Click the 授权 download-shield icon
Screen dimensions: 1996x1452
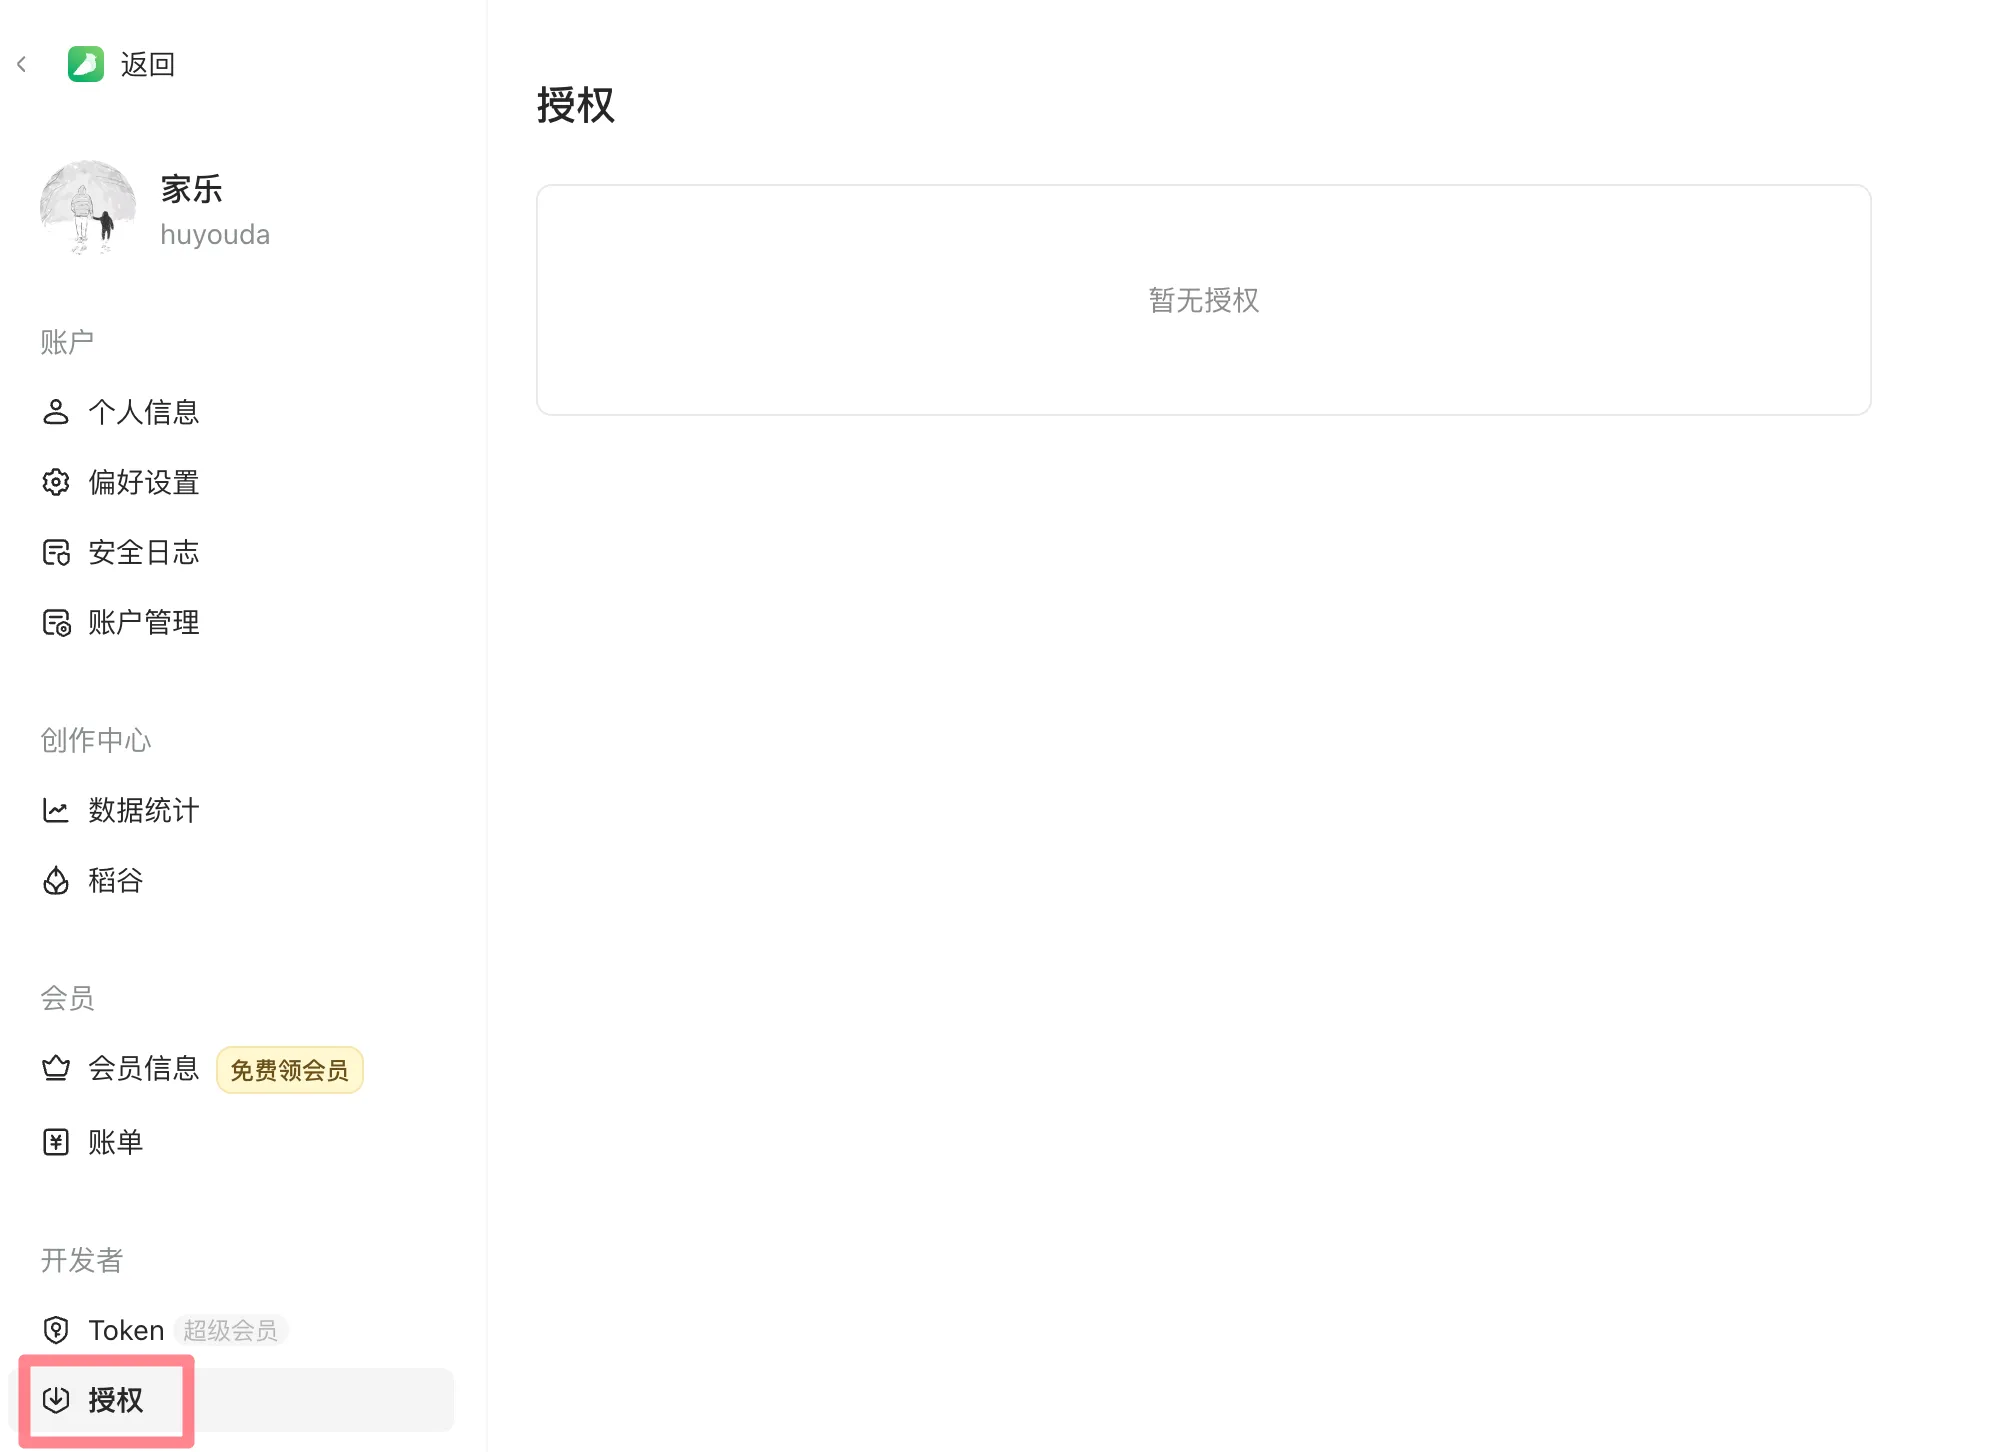tap(56, 1400)
